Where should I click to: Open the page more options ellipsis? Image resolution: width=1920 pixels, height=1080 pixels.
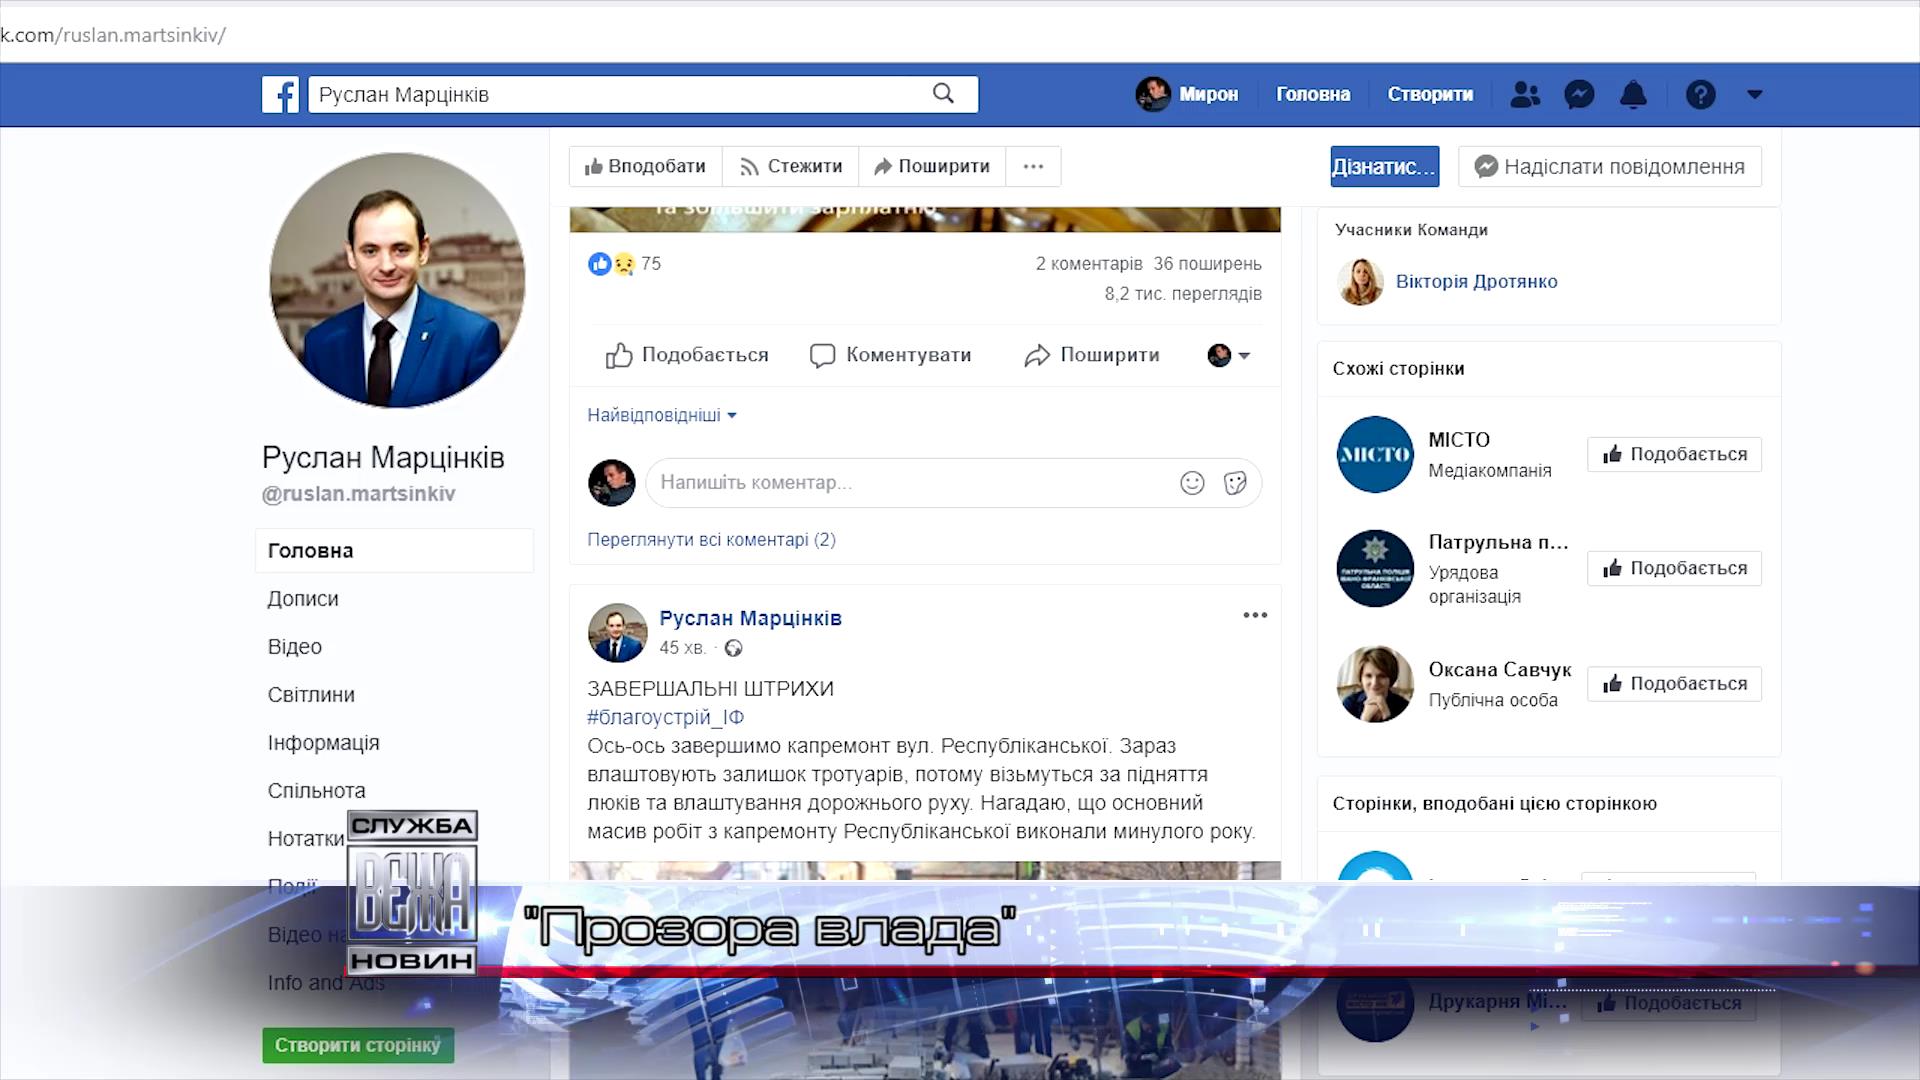[1033, 166]
